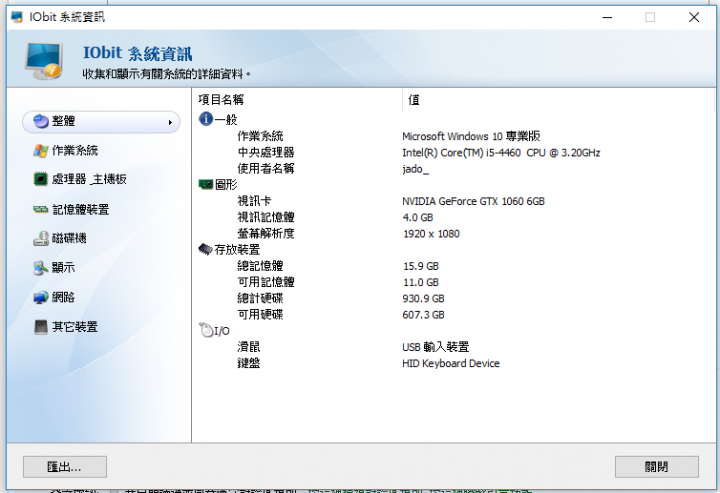This screenshot has height=493, width=720.
Task: Click the 作業系統 Windows flag icon
Action: point(40,151)
